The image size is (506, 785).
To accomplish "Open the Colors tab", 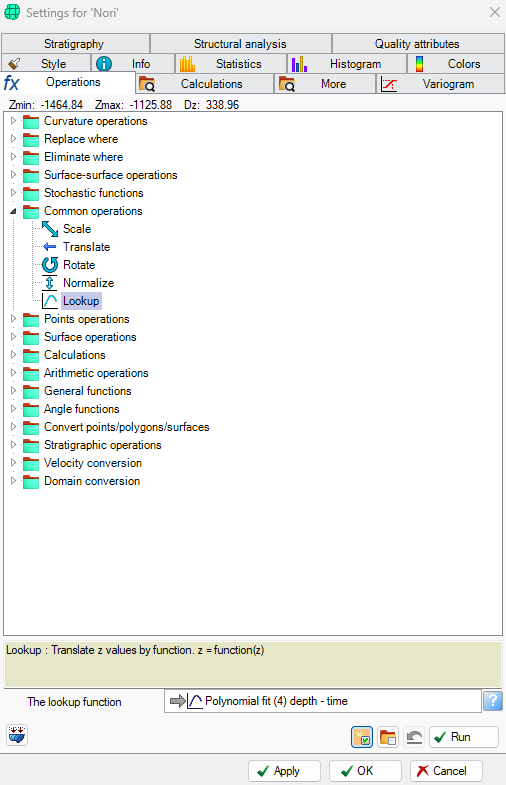I will [x=455, y=64].
